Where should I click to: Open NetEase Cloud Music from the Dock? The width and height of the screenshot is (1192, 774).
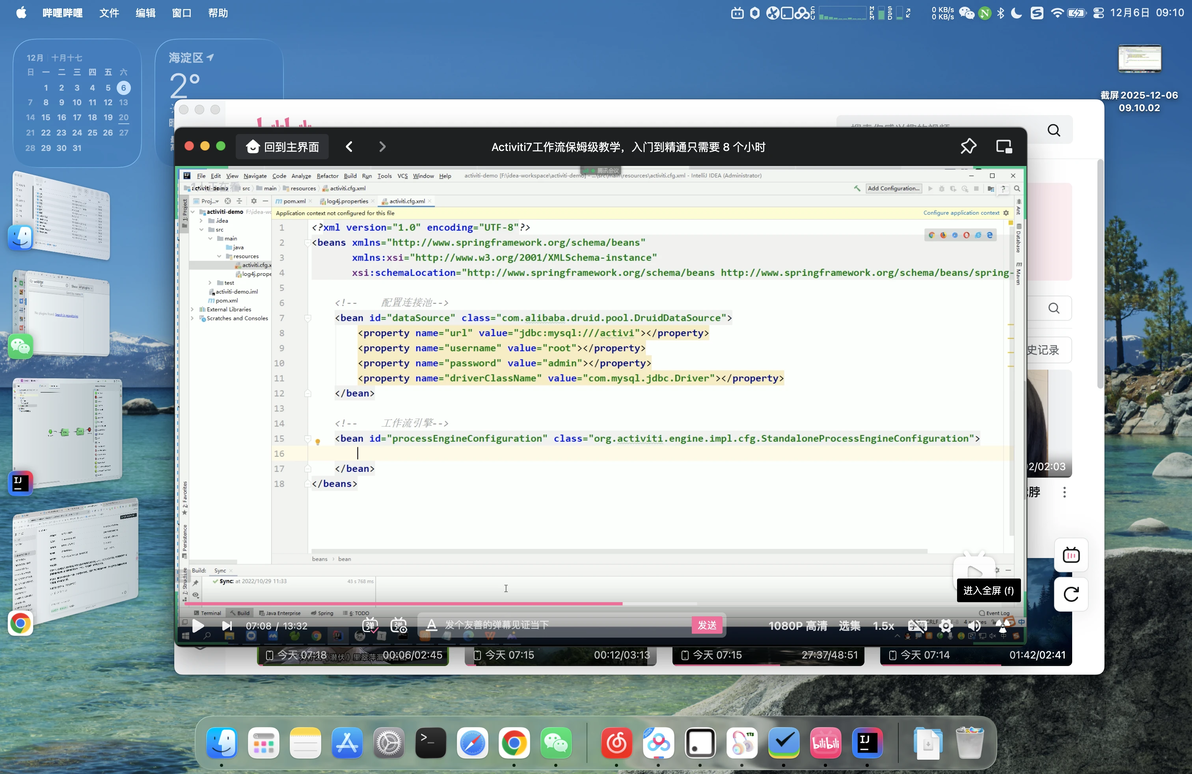[x=617, y=743]
